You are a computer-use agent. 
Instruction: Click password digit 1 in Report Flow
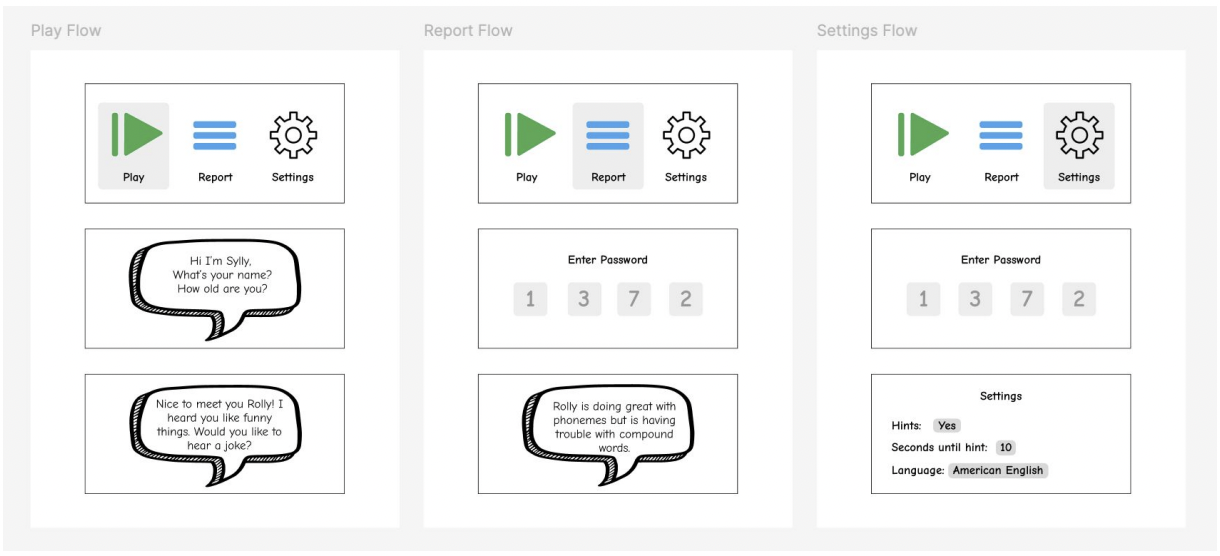[530, 299]
